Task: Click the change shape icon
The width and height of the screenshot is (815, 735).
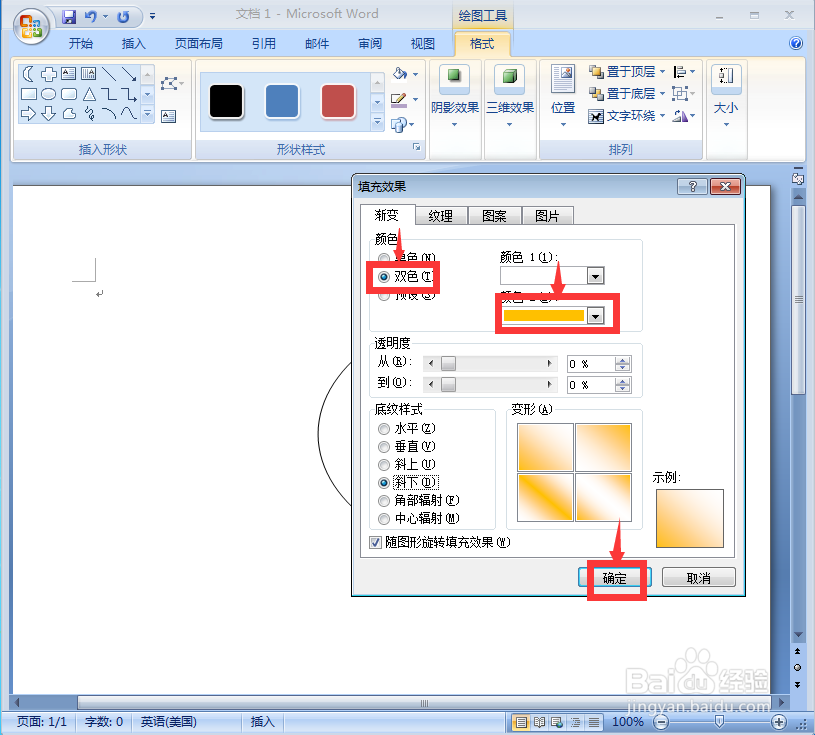Action: pos(399,125)
